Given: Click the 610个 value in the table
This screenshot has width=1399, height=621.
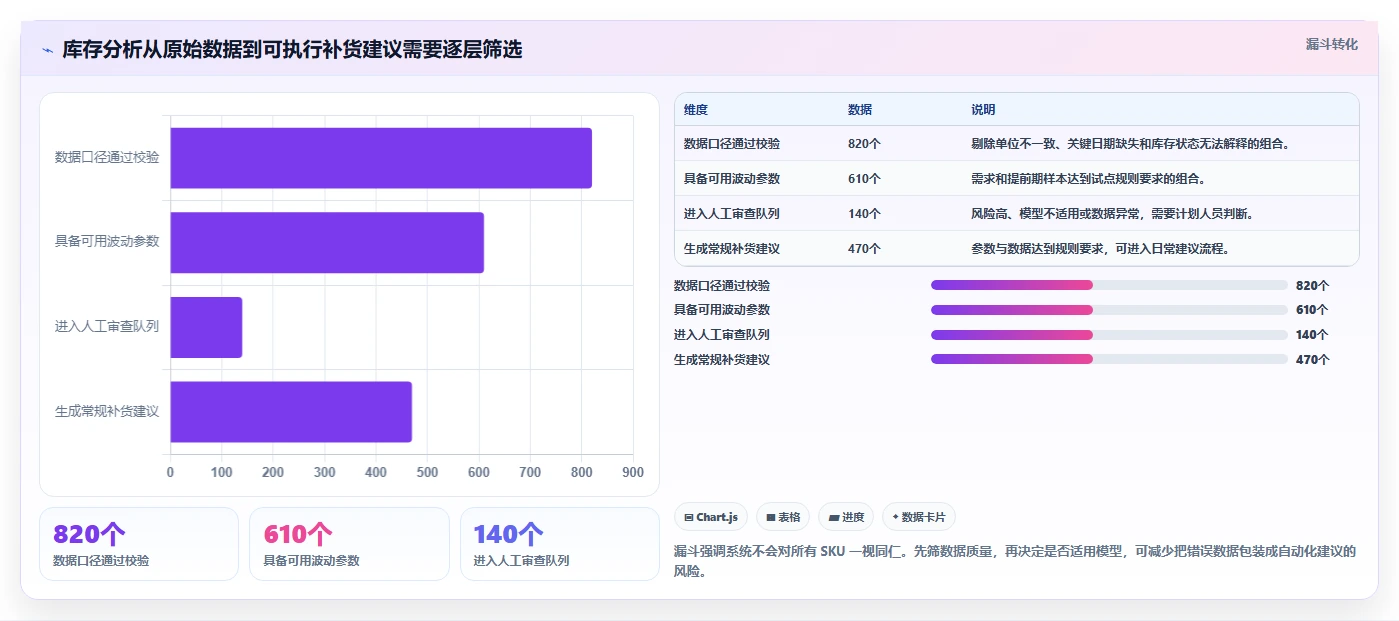Looking at the screenshot, I should pyautogui.click(x=864, y=179).
